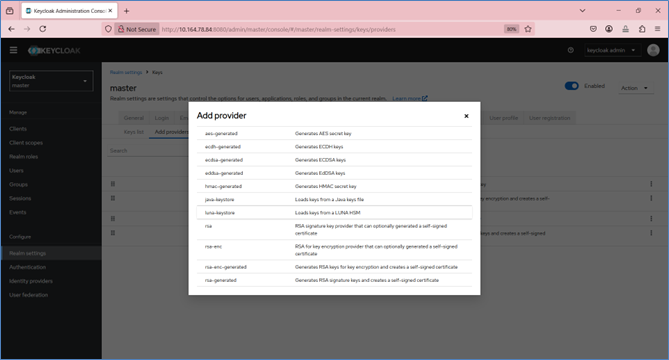Viewport: 669px width, 360px height.
Task: Select the rsa-generated provider
Action: (x=334, y=280)
